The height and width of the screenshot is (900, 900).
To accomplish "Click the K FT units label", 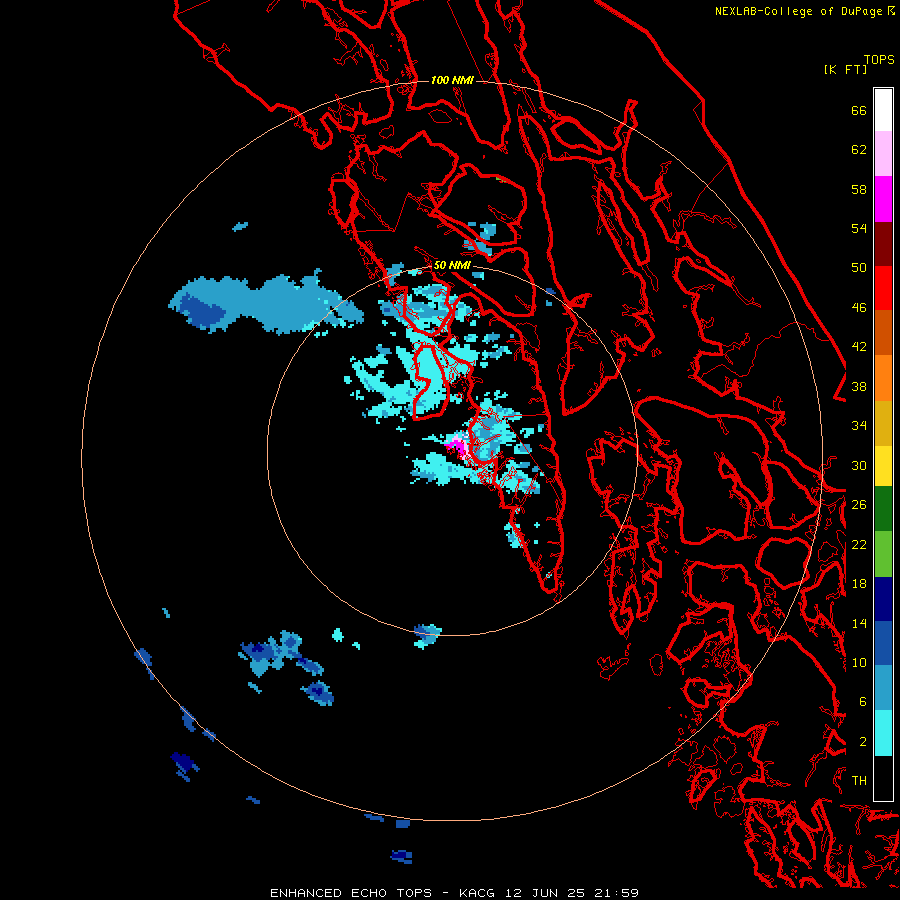I will [845, 69].
